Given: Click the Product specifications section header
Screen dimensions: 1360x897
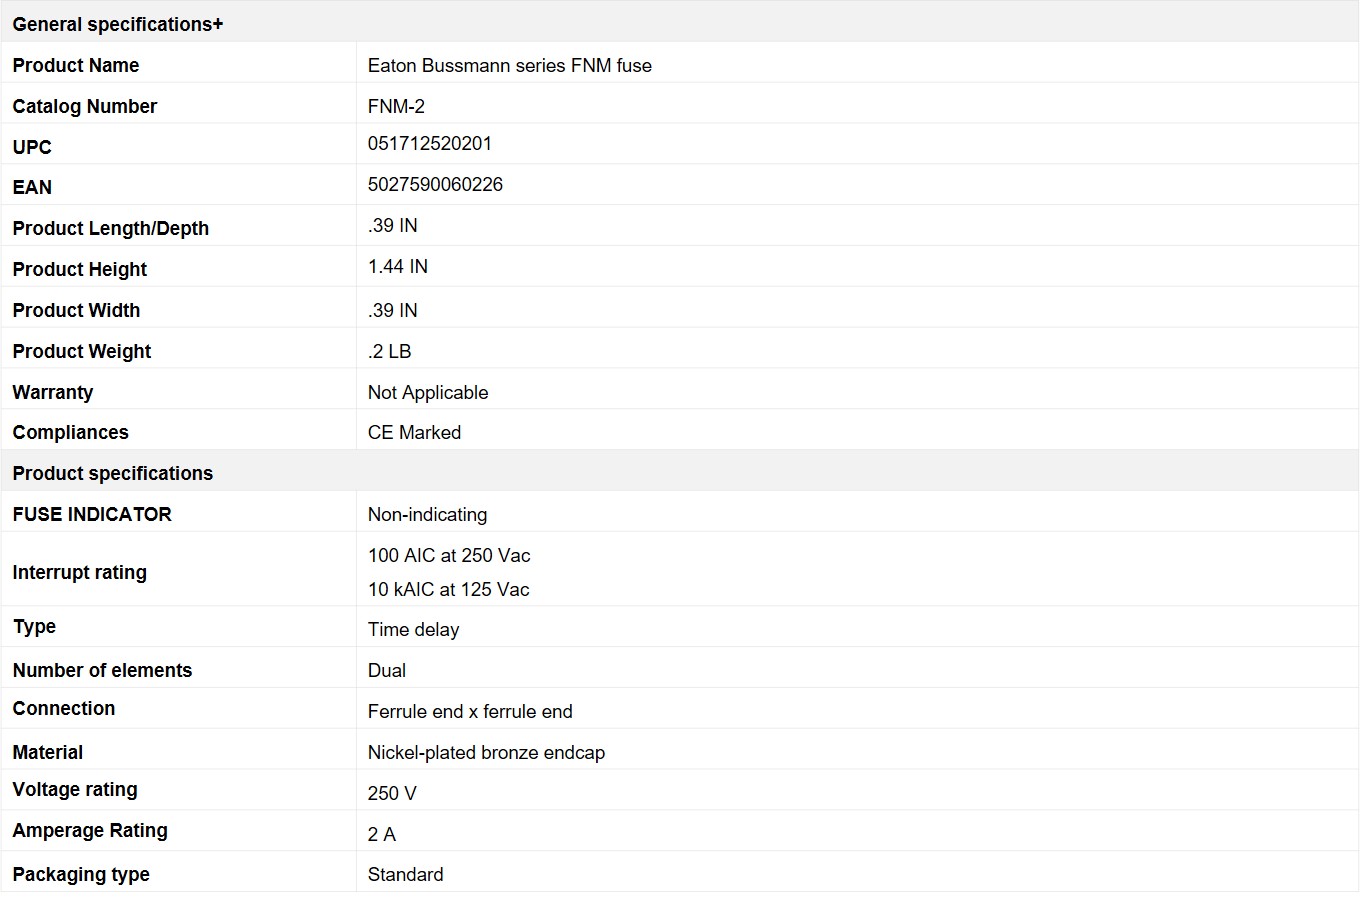Looking at the screenshot, I should (x=113, y=473).
